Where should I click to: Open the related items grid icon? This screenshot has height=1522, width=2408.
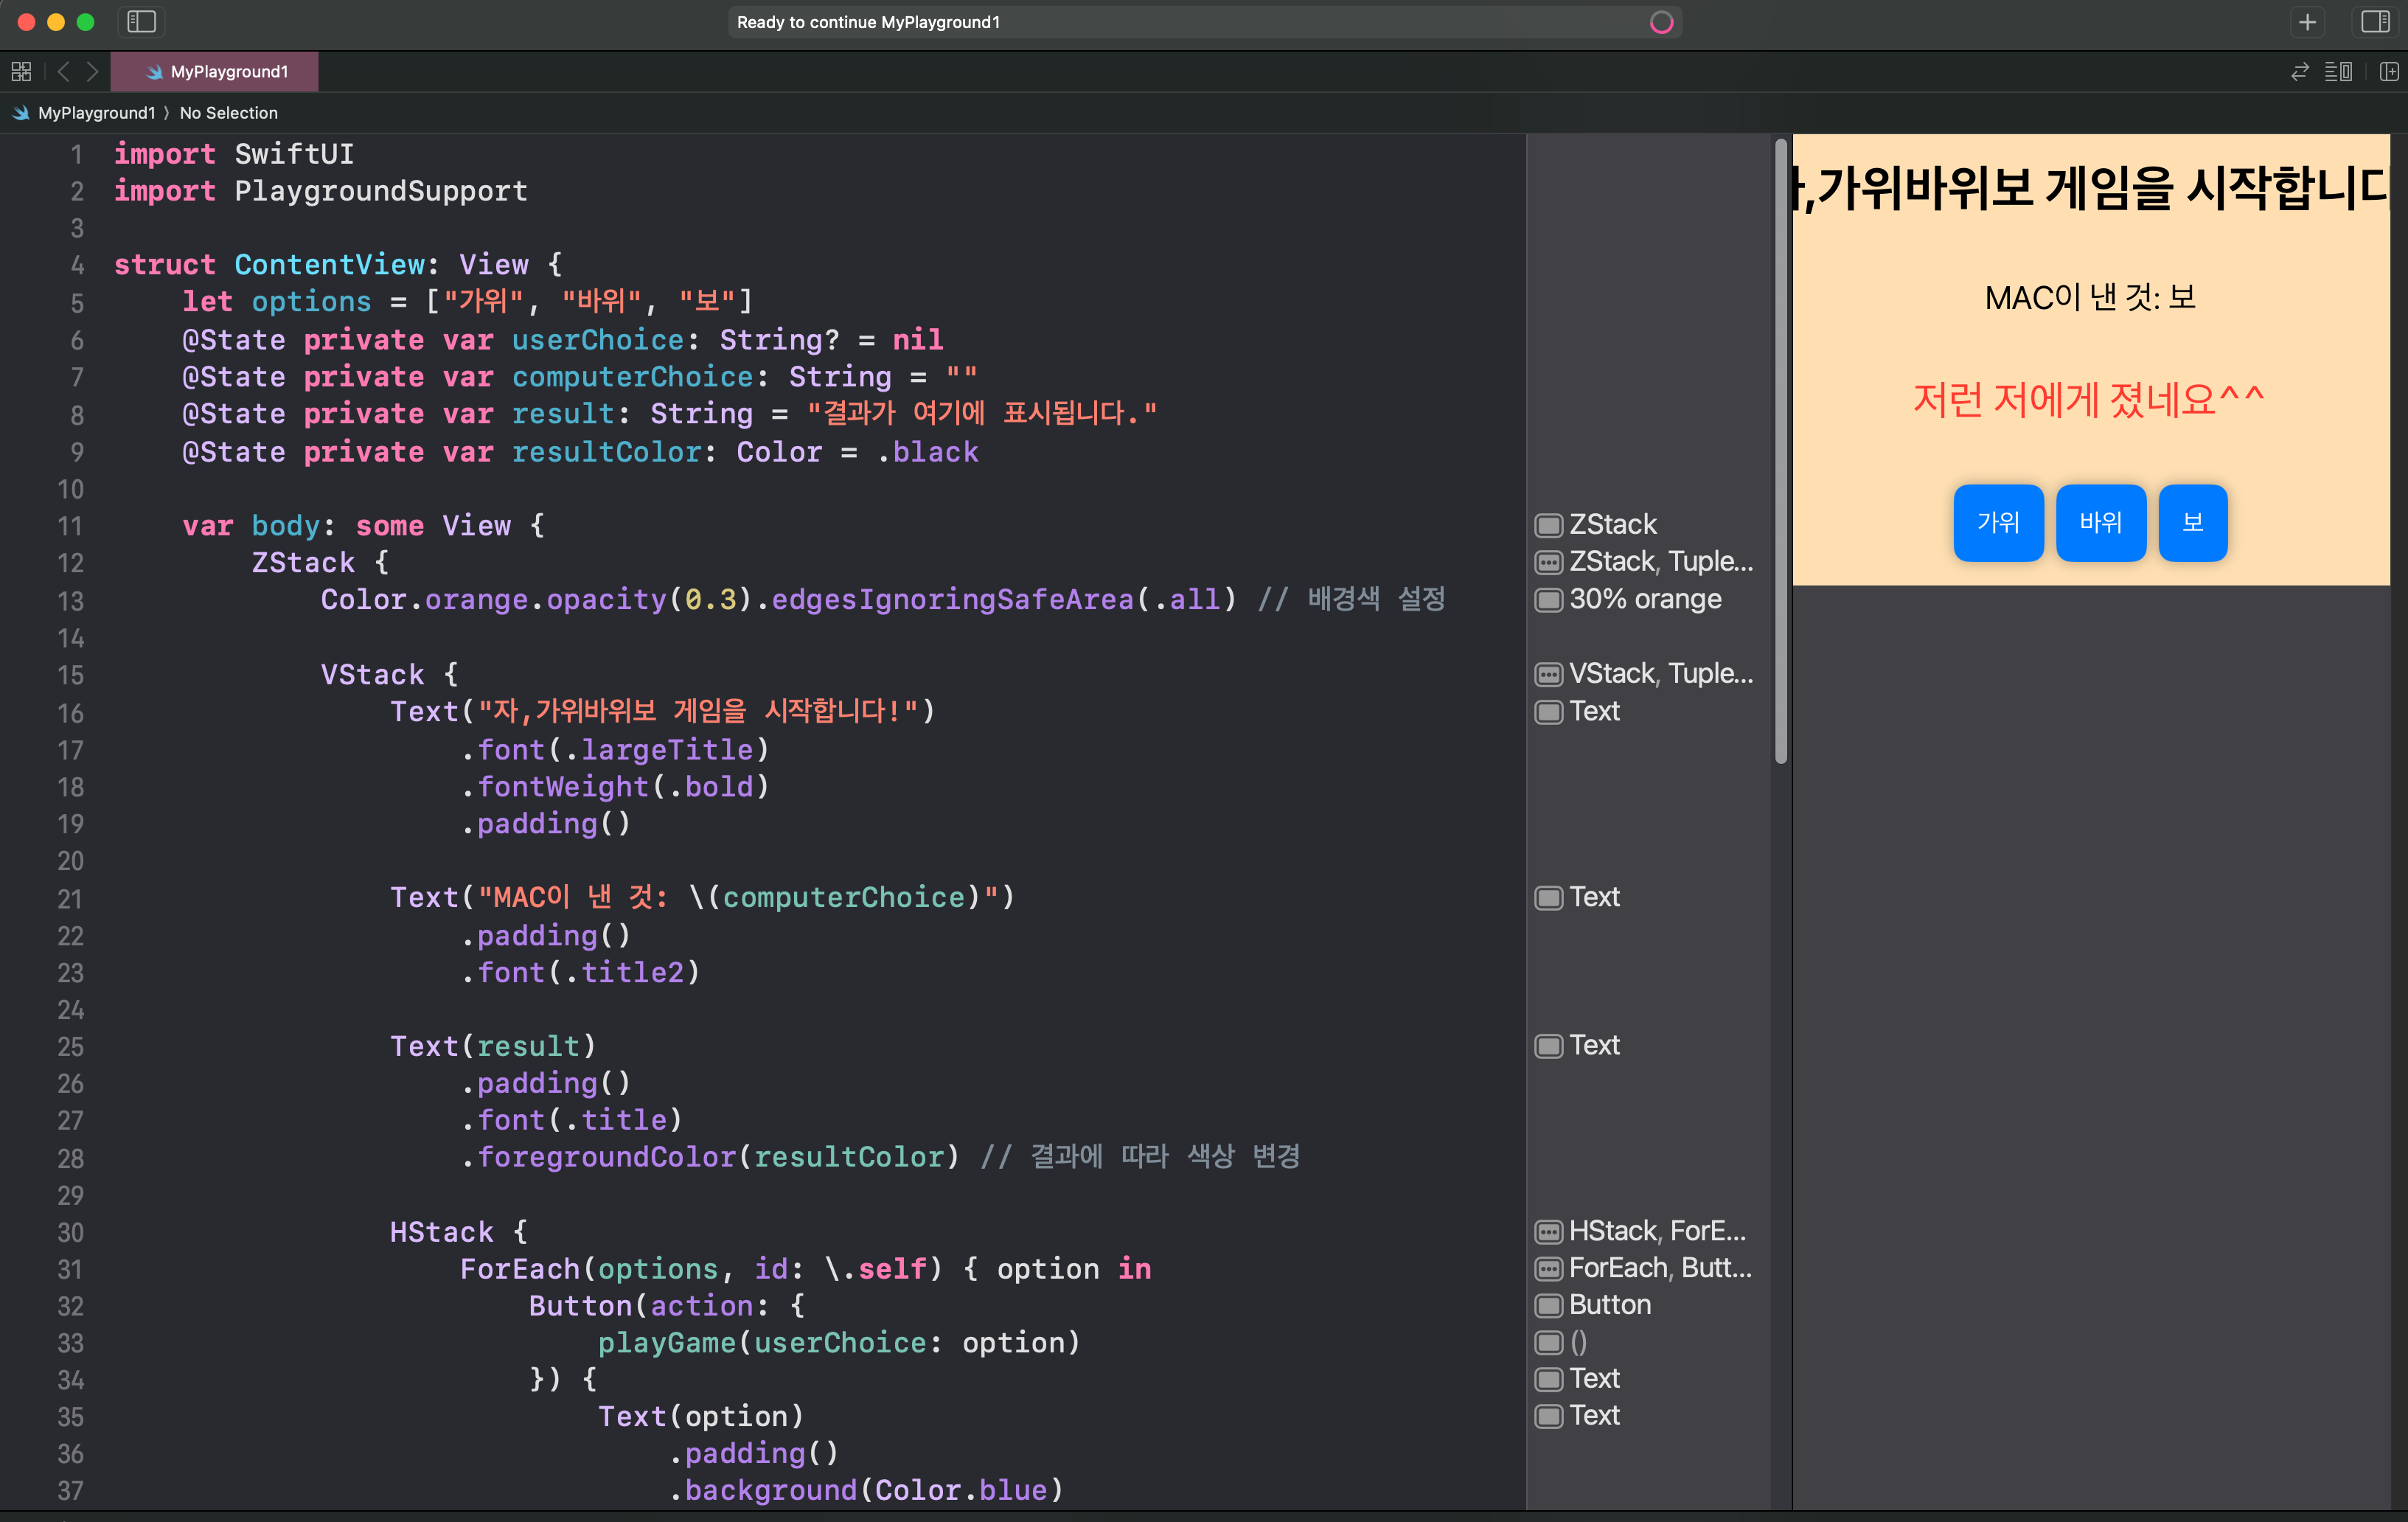pos(21,71)
